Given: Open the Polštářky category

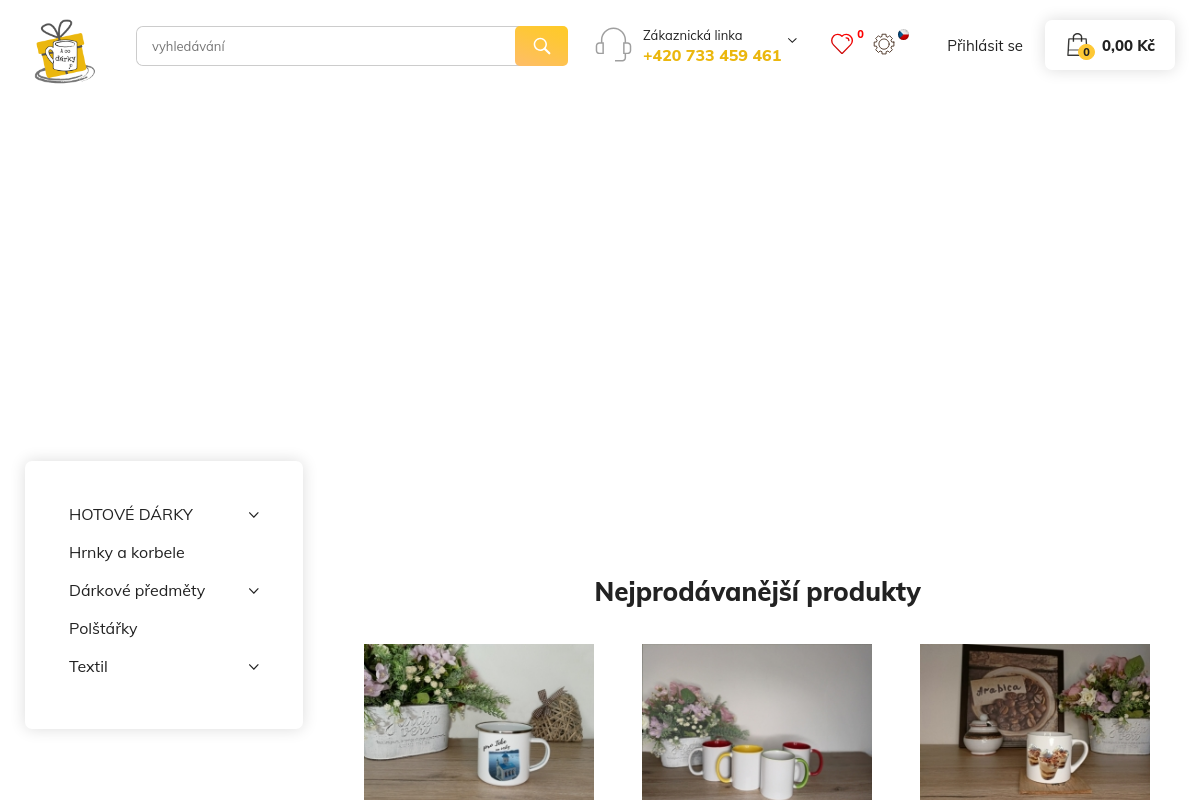Looking at the screenshot, I should (103, 629).
